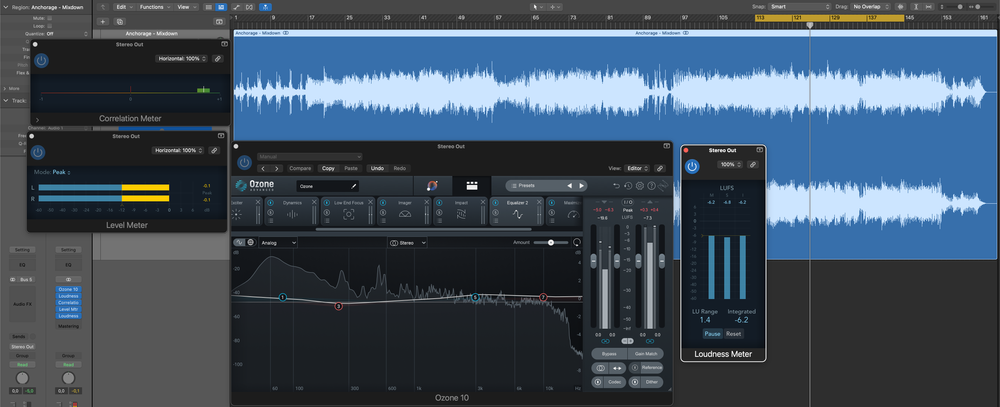Open 100% zoom dropdown in Loudness Meter
Viewport: 1000px width, 407px height.
click(730, 165)
